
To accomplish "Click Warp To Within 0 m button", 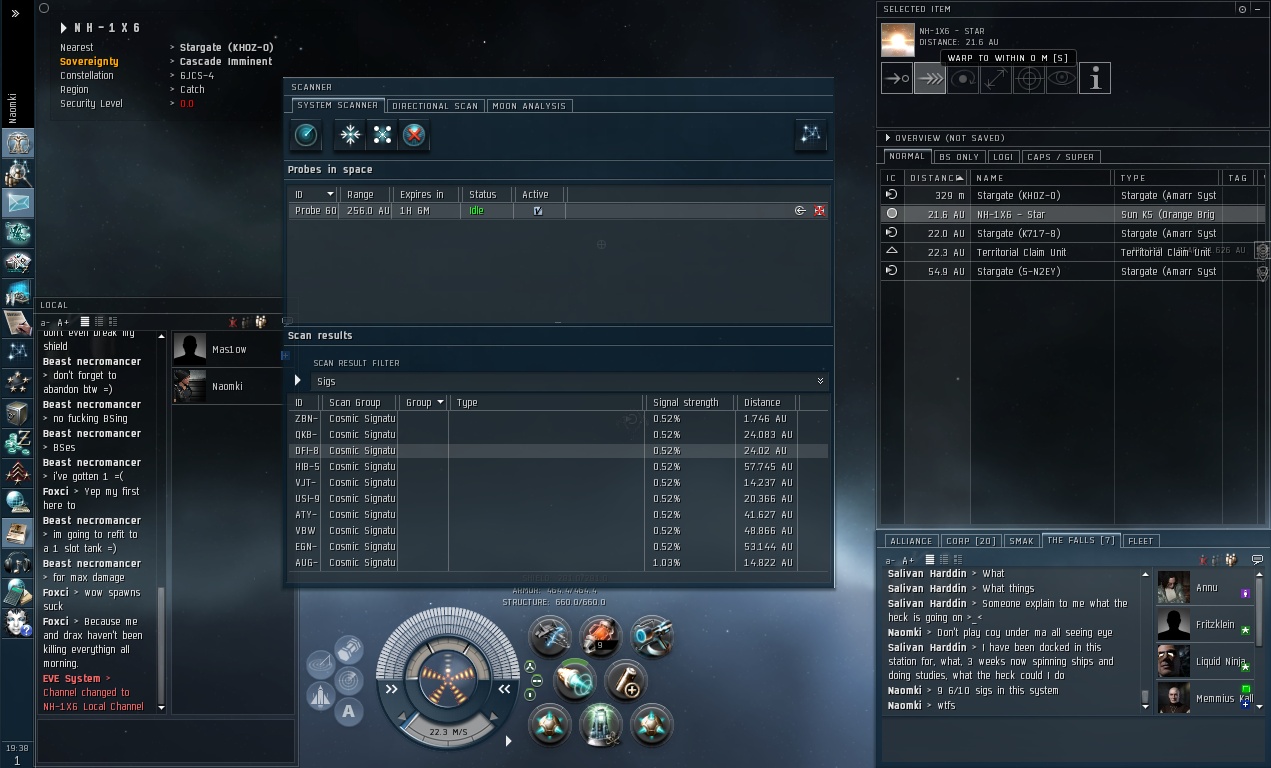I will [x=930, y=78].
